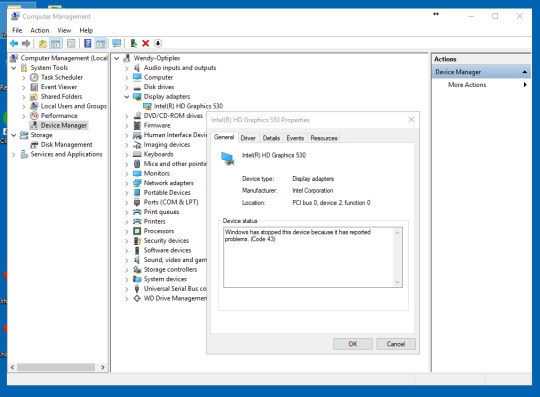Select Performance in console tree
Screen dimensions: 540x397
click(59, 116)
